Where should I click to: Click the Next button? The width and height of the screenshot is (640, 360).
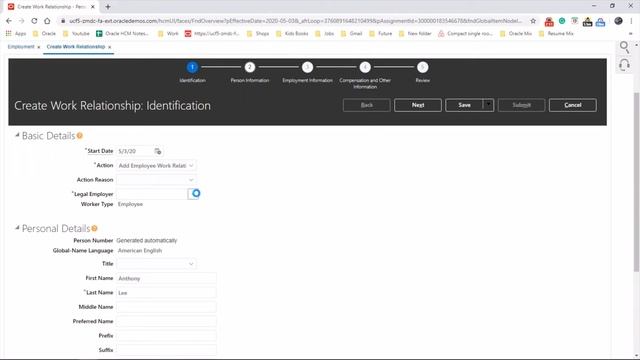418,105
